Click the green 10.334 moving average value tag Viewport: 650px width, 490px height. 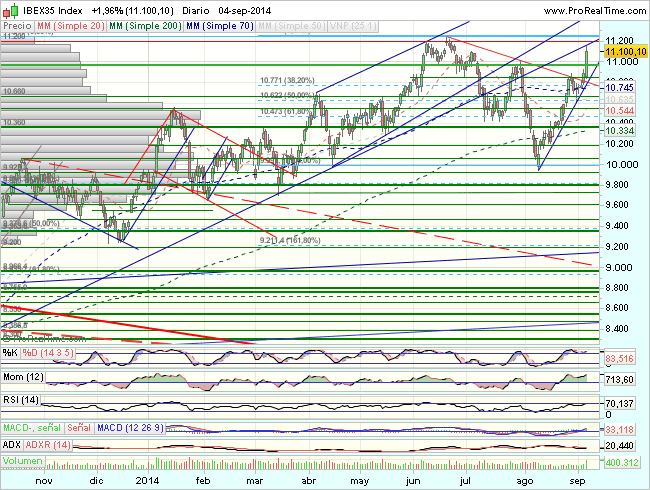click(x=619, y=131)
